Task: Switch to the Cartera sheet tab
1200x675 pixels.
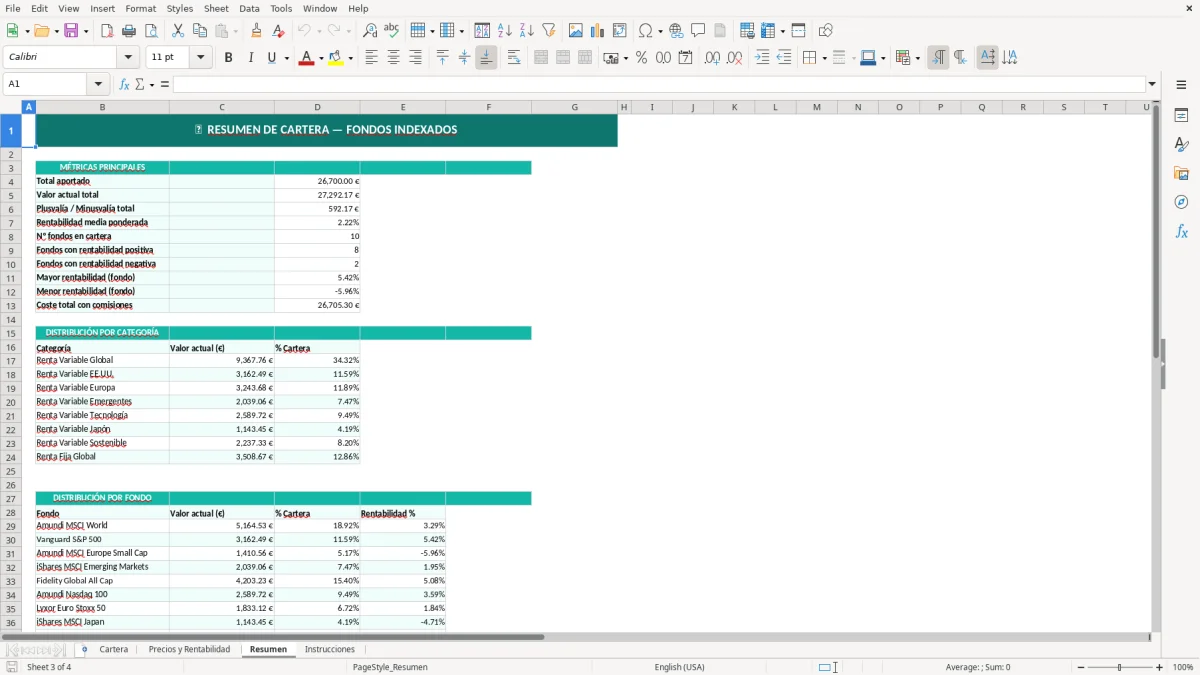Action: [x=114, y=650]
